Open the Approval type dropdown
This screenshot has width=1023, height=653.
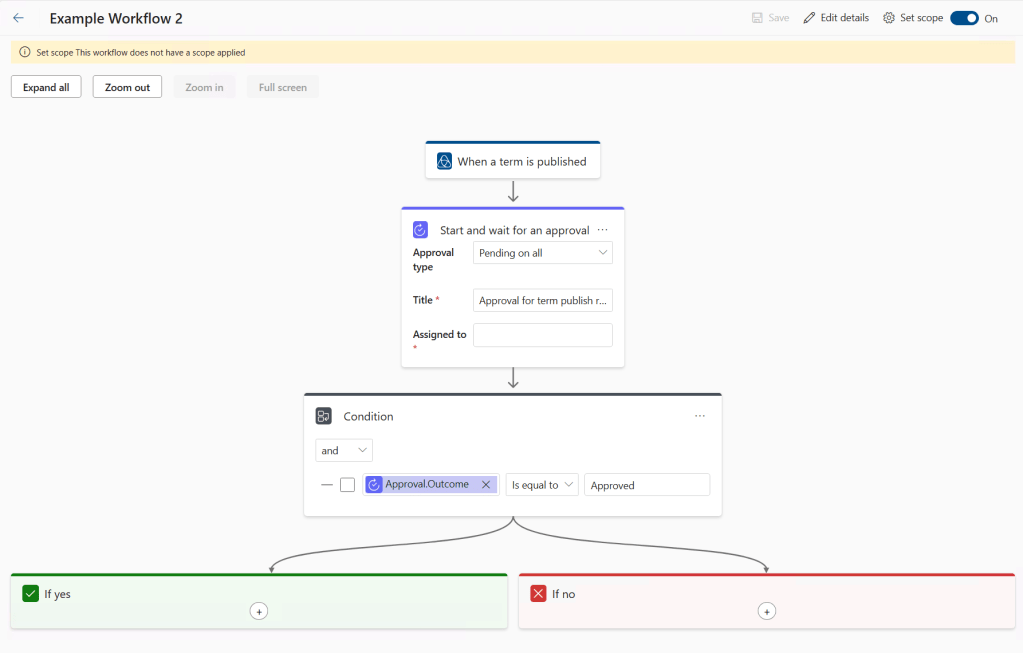(x=542, y=253)
